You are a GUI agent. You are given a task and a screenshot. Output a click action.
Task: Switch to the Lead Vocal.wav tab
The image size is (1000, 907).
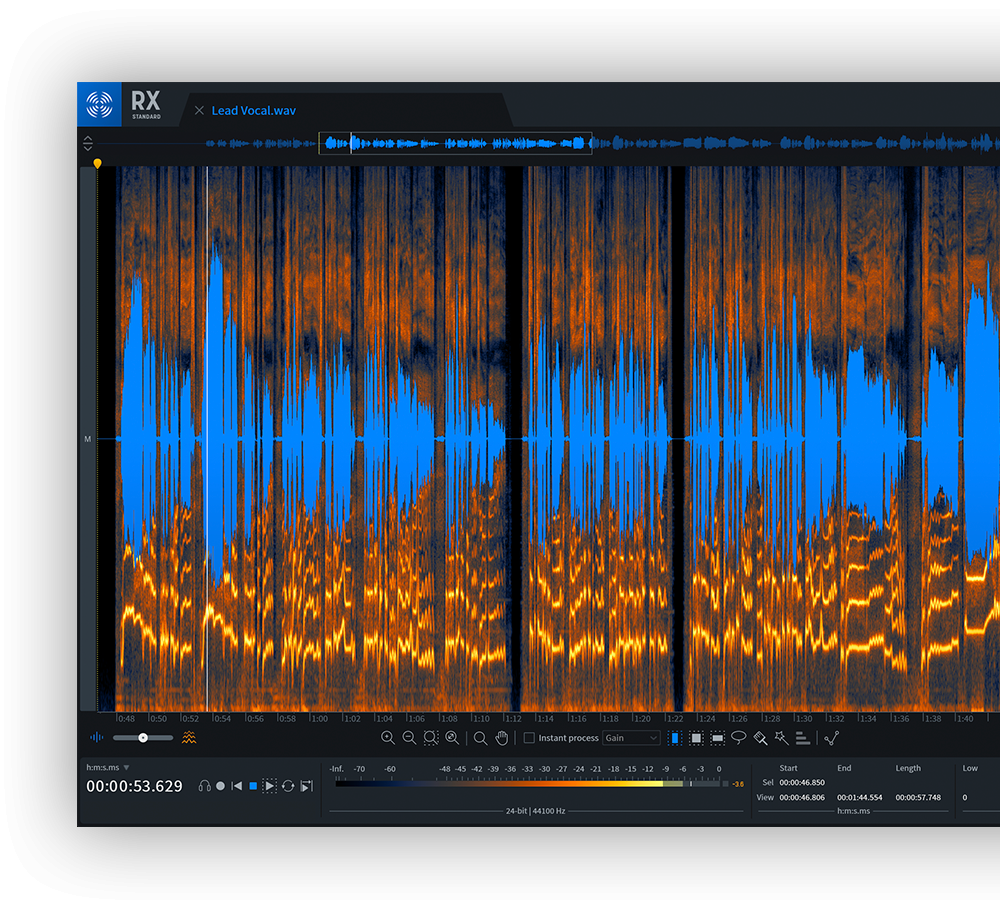253,111
